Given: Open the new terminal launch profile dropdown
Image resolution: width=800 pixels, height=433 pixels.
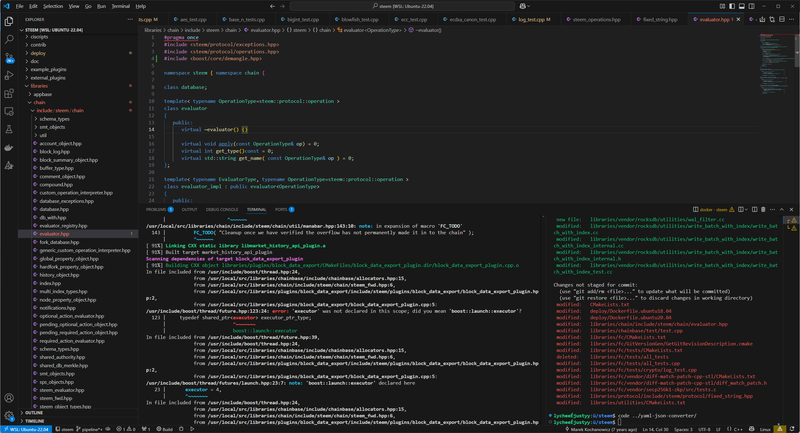Looking at the screenshot, I should click(x=745, y=210).
